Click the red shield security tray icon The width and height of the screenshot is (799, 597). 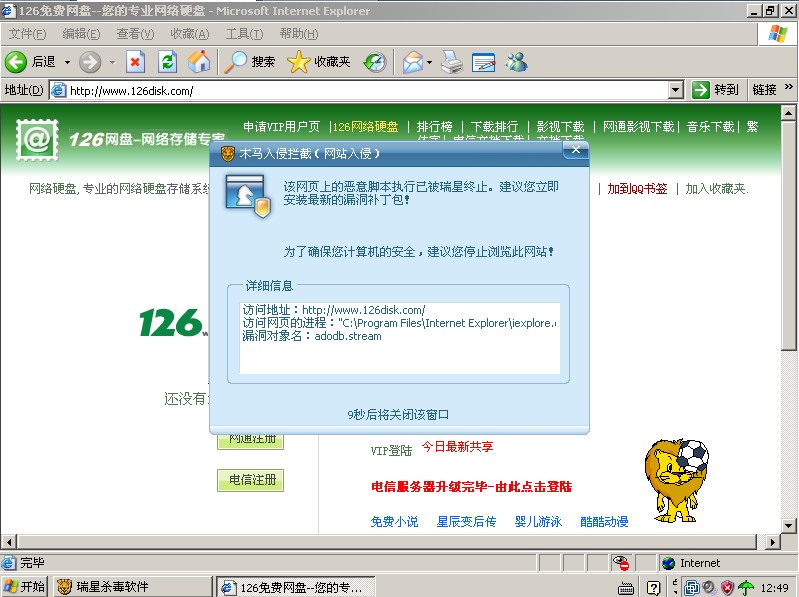[x=727, y=588]
